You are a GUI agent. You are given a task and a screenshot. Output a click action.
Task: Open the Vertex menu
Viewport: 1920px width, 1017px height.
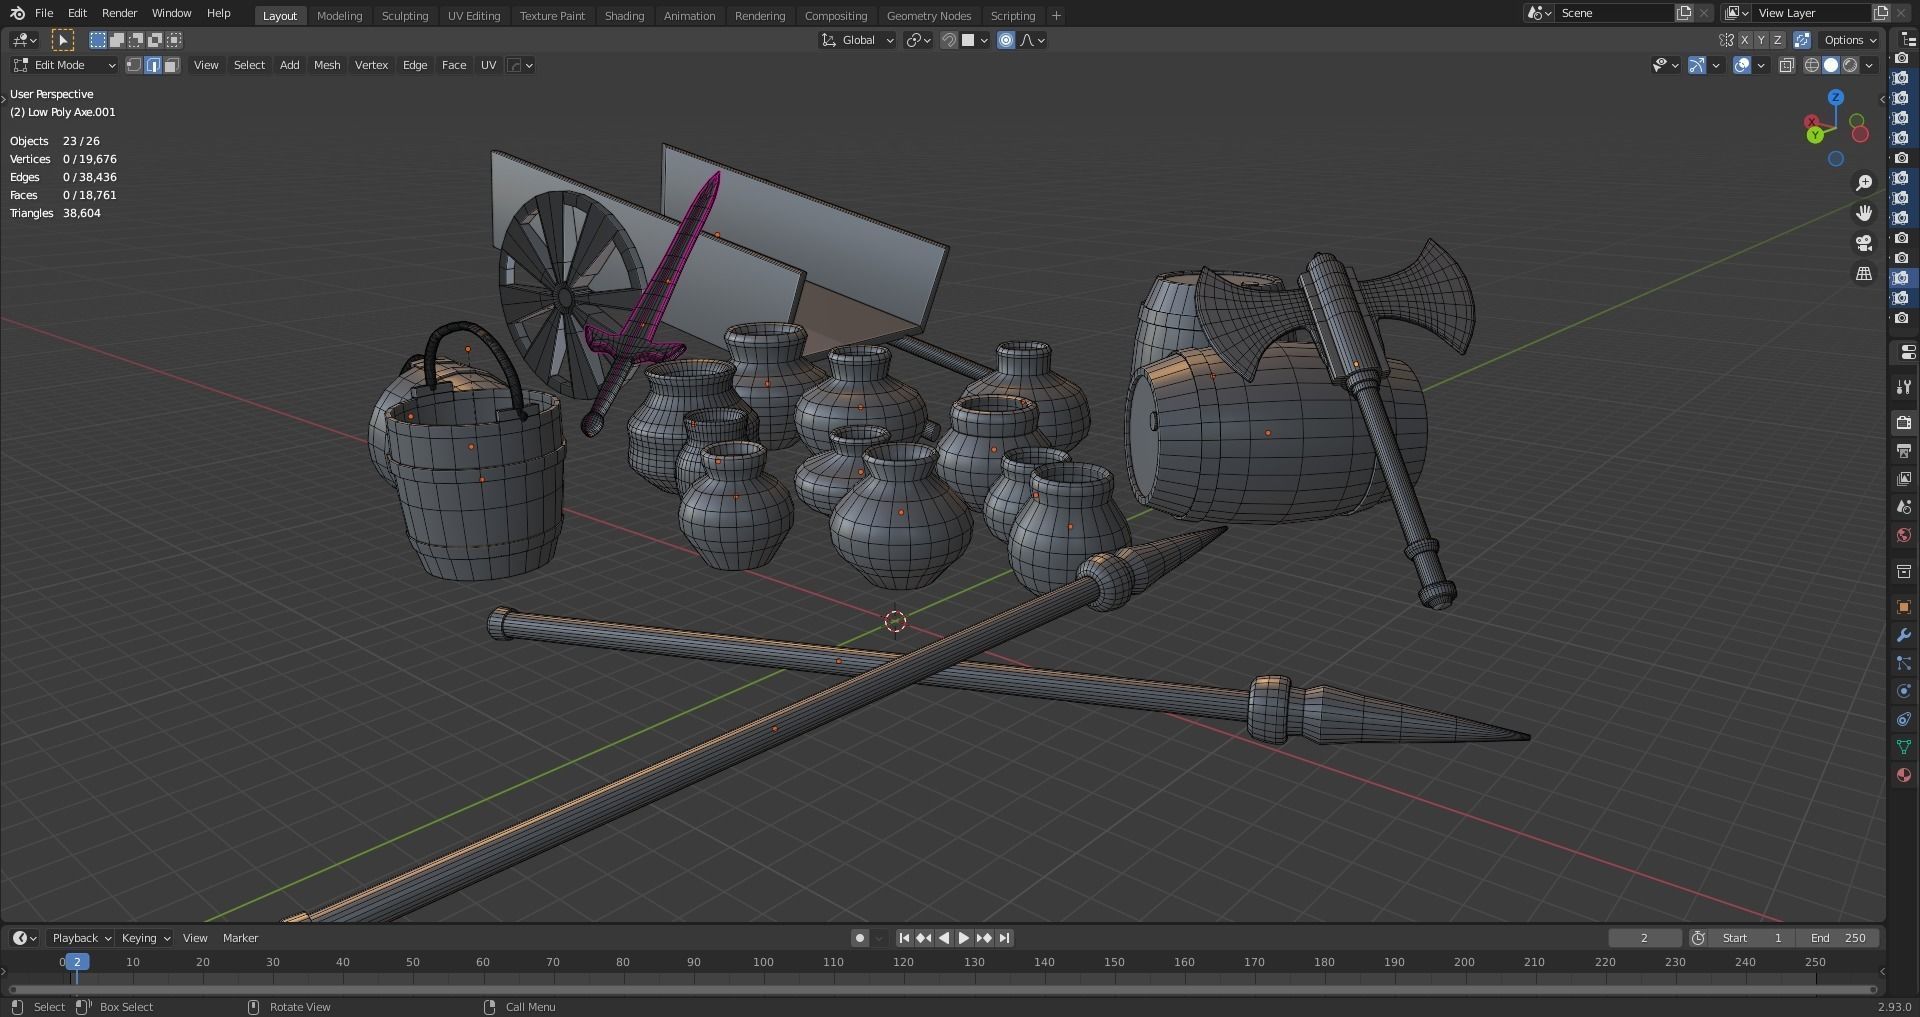371,65
